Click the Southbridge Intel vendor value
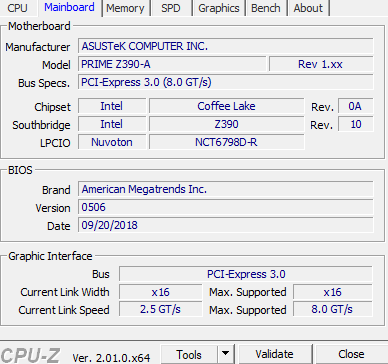This screenshot has width=388, height=364. pyautogui.click(x=112, y=124)
